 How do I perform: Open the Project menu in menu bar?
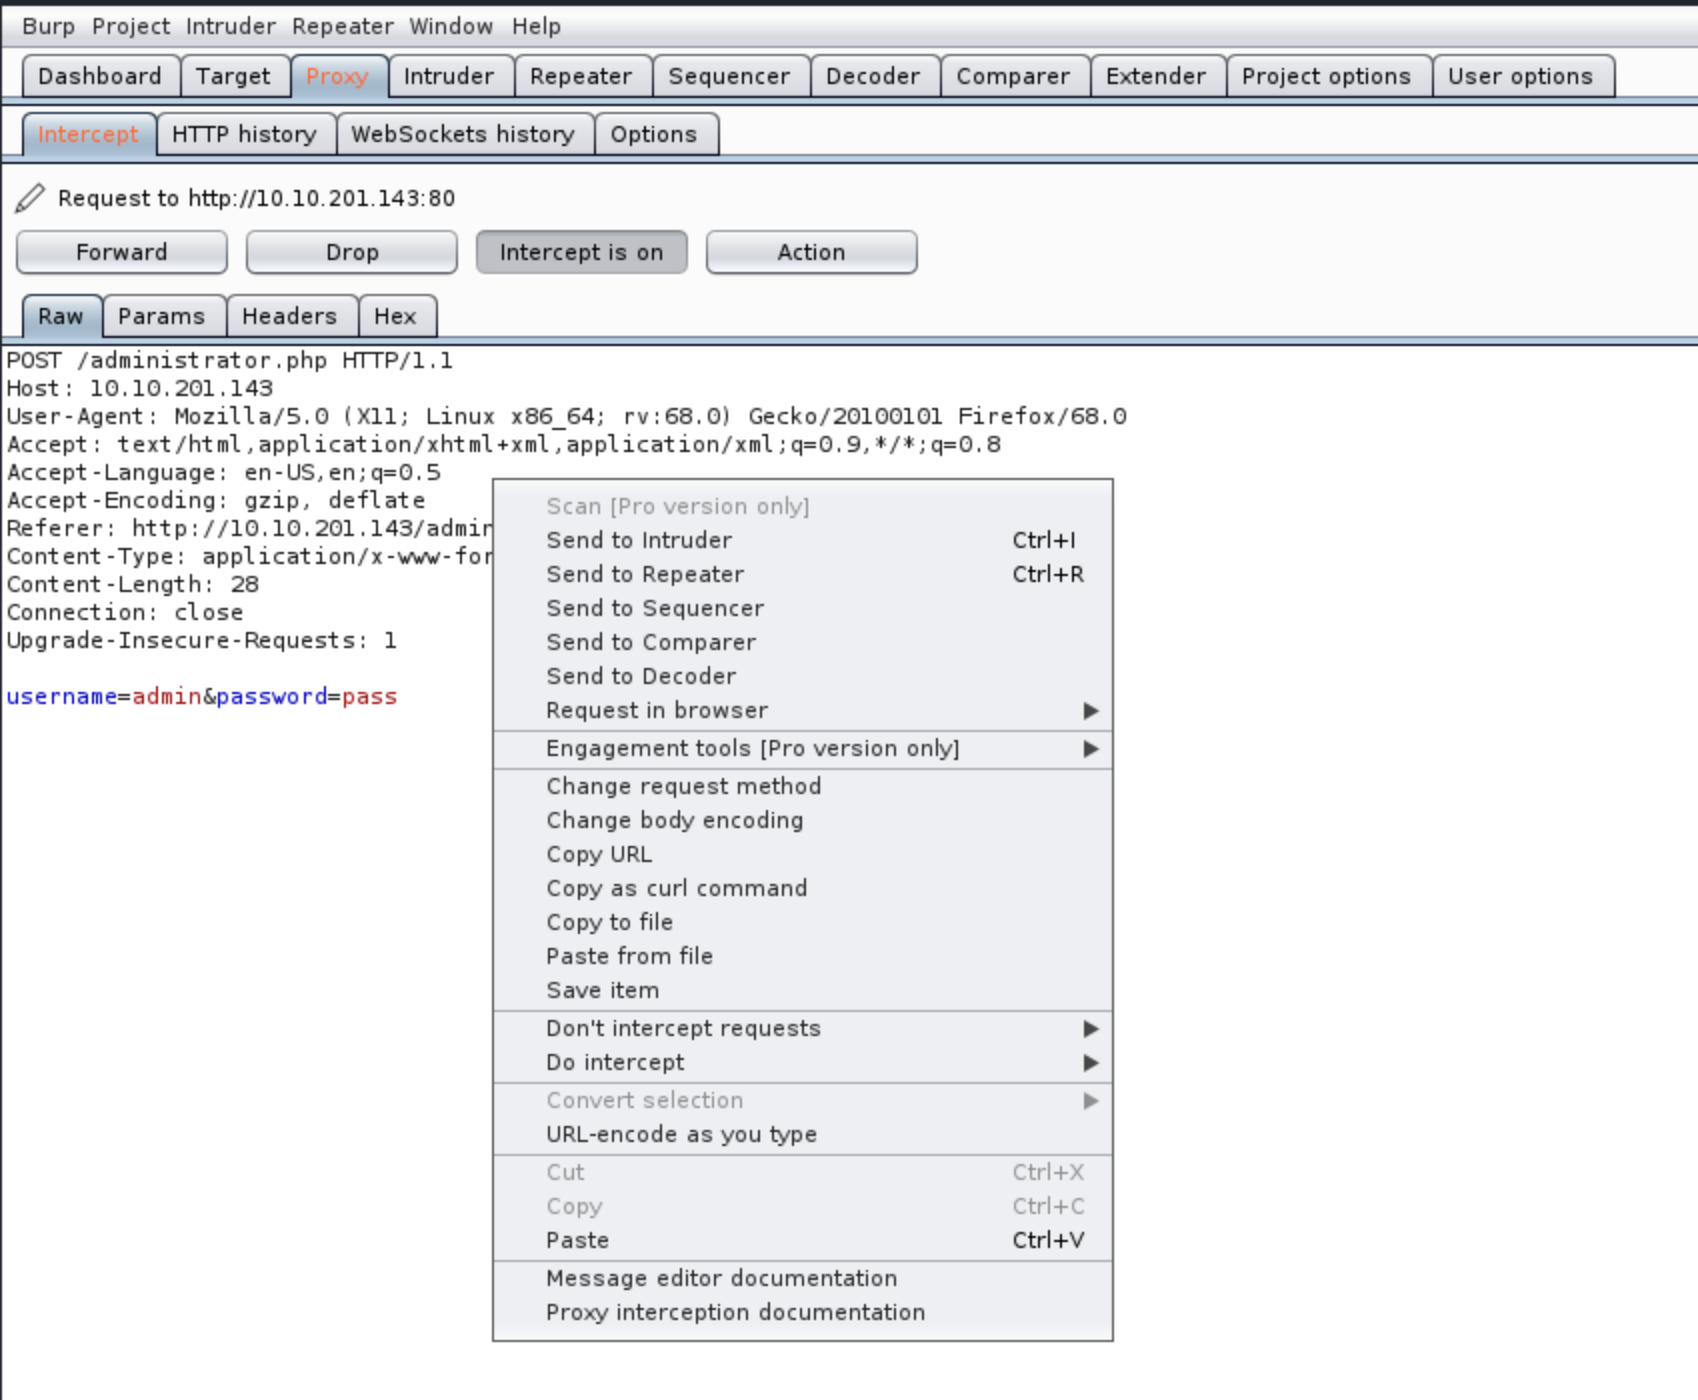point(130,26)
